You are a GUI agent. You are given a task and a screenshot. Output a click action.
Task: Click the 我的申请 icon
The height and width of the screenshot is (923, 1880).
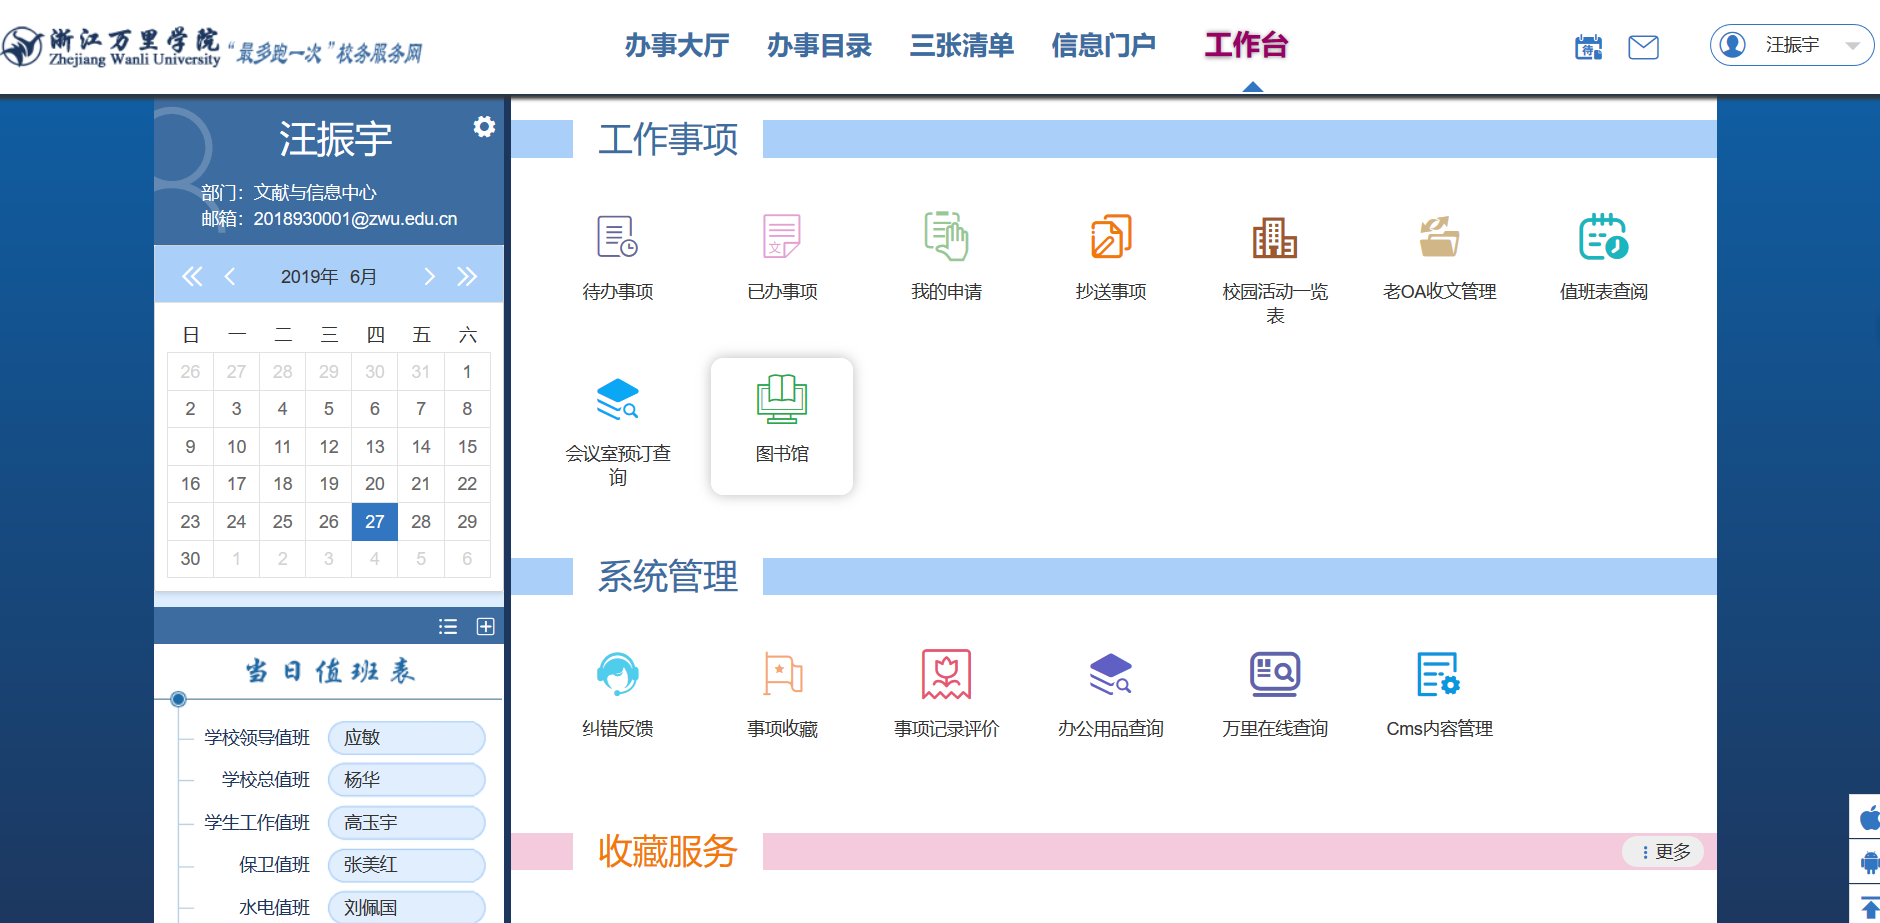click(945, 238)
